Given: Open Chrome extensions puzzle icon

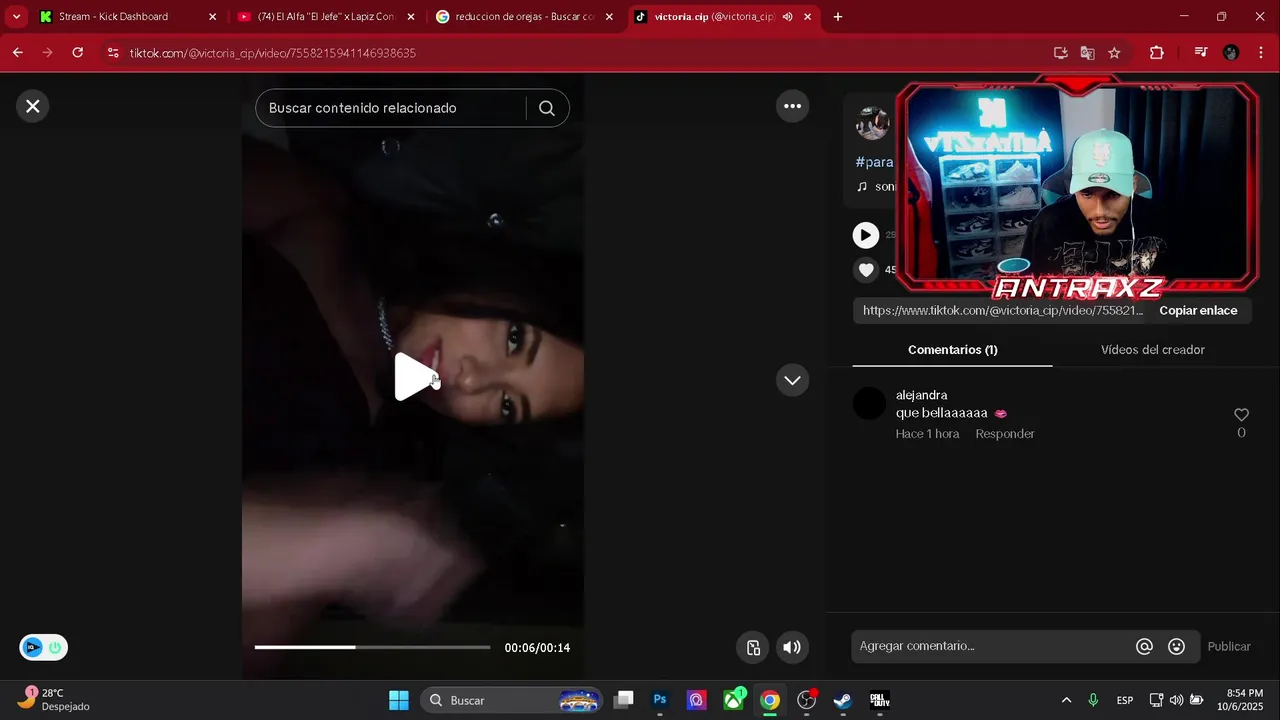Looking at the screenshot, I should (1157, 53).
